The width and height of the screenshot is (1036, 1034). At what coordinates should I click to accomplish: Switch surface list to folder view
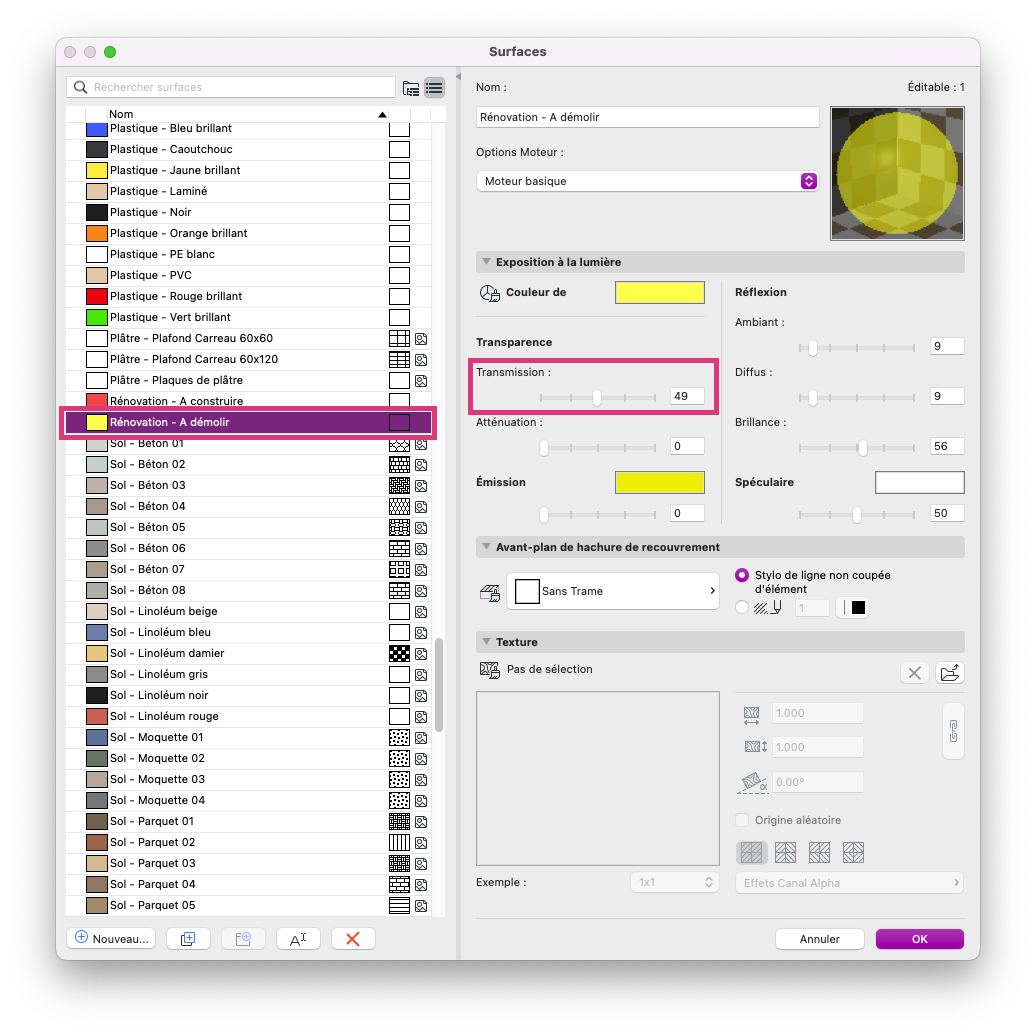411,88
